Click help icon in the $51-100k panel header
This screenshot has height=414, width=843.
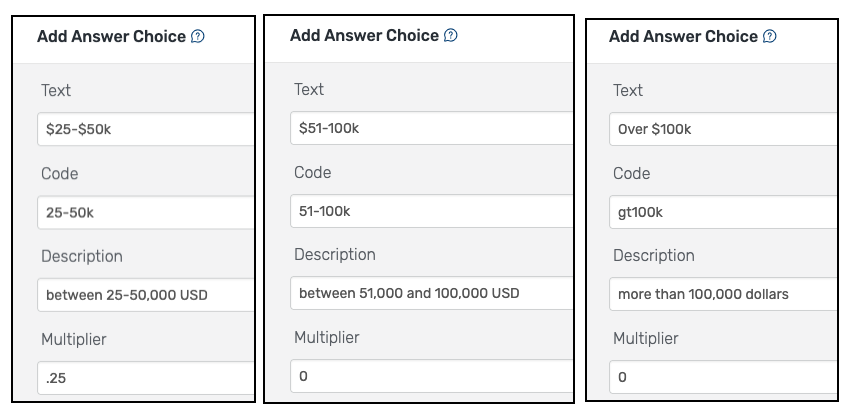point(450,36)
